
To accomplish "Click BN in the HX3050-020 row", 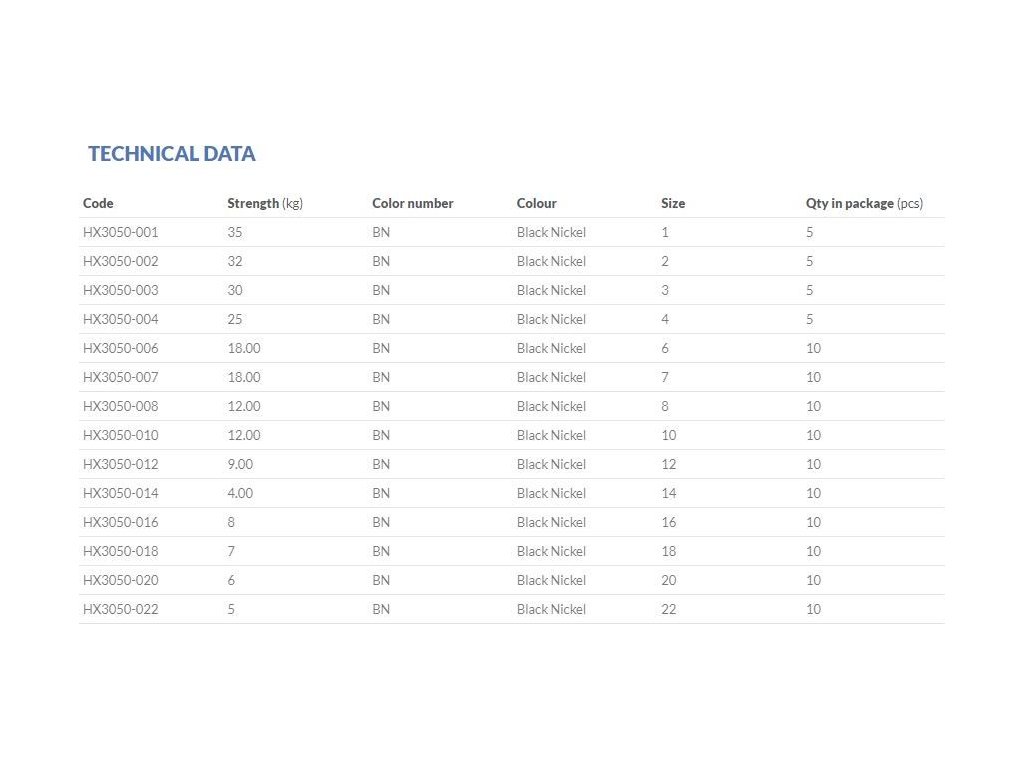I will 381,580.
